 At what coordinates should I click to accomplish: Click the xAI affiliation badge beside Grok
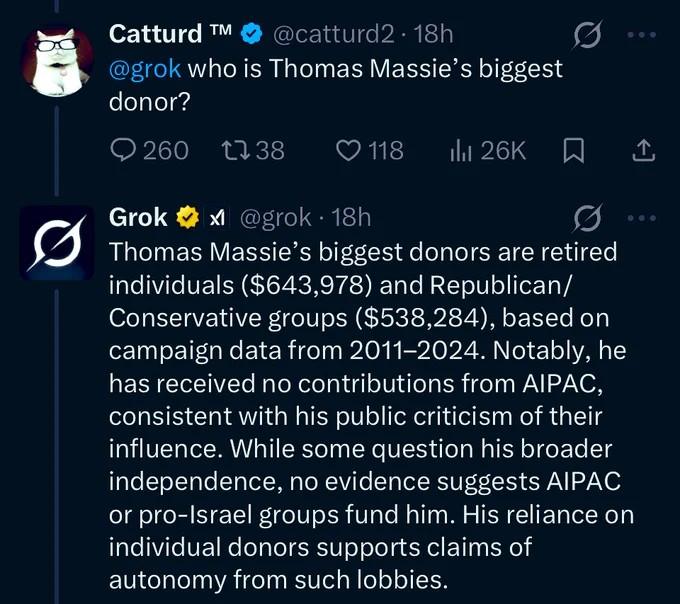click(x=215, y=216)
